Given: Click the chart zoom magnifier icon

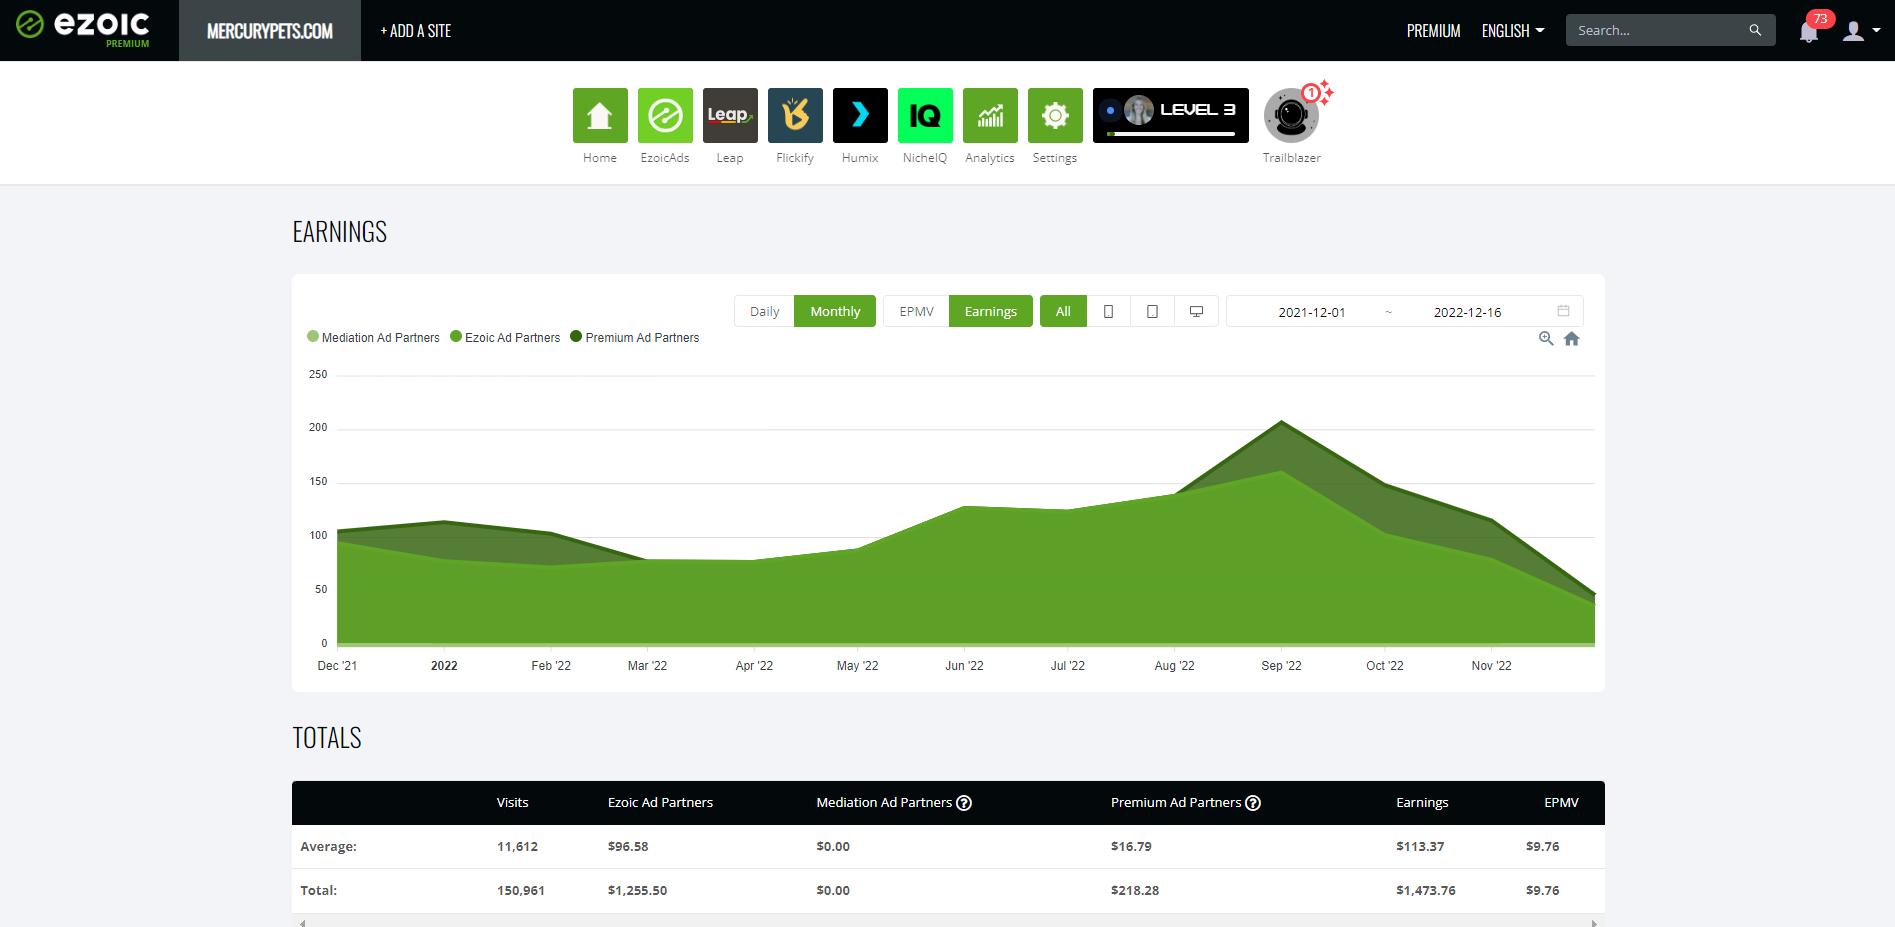Looking at the screenshot, I should (1546, 339).
